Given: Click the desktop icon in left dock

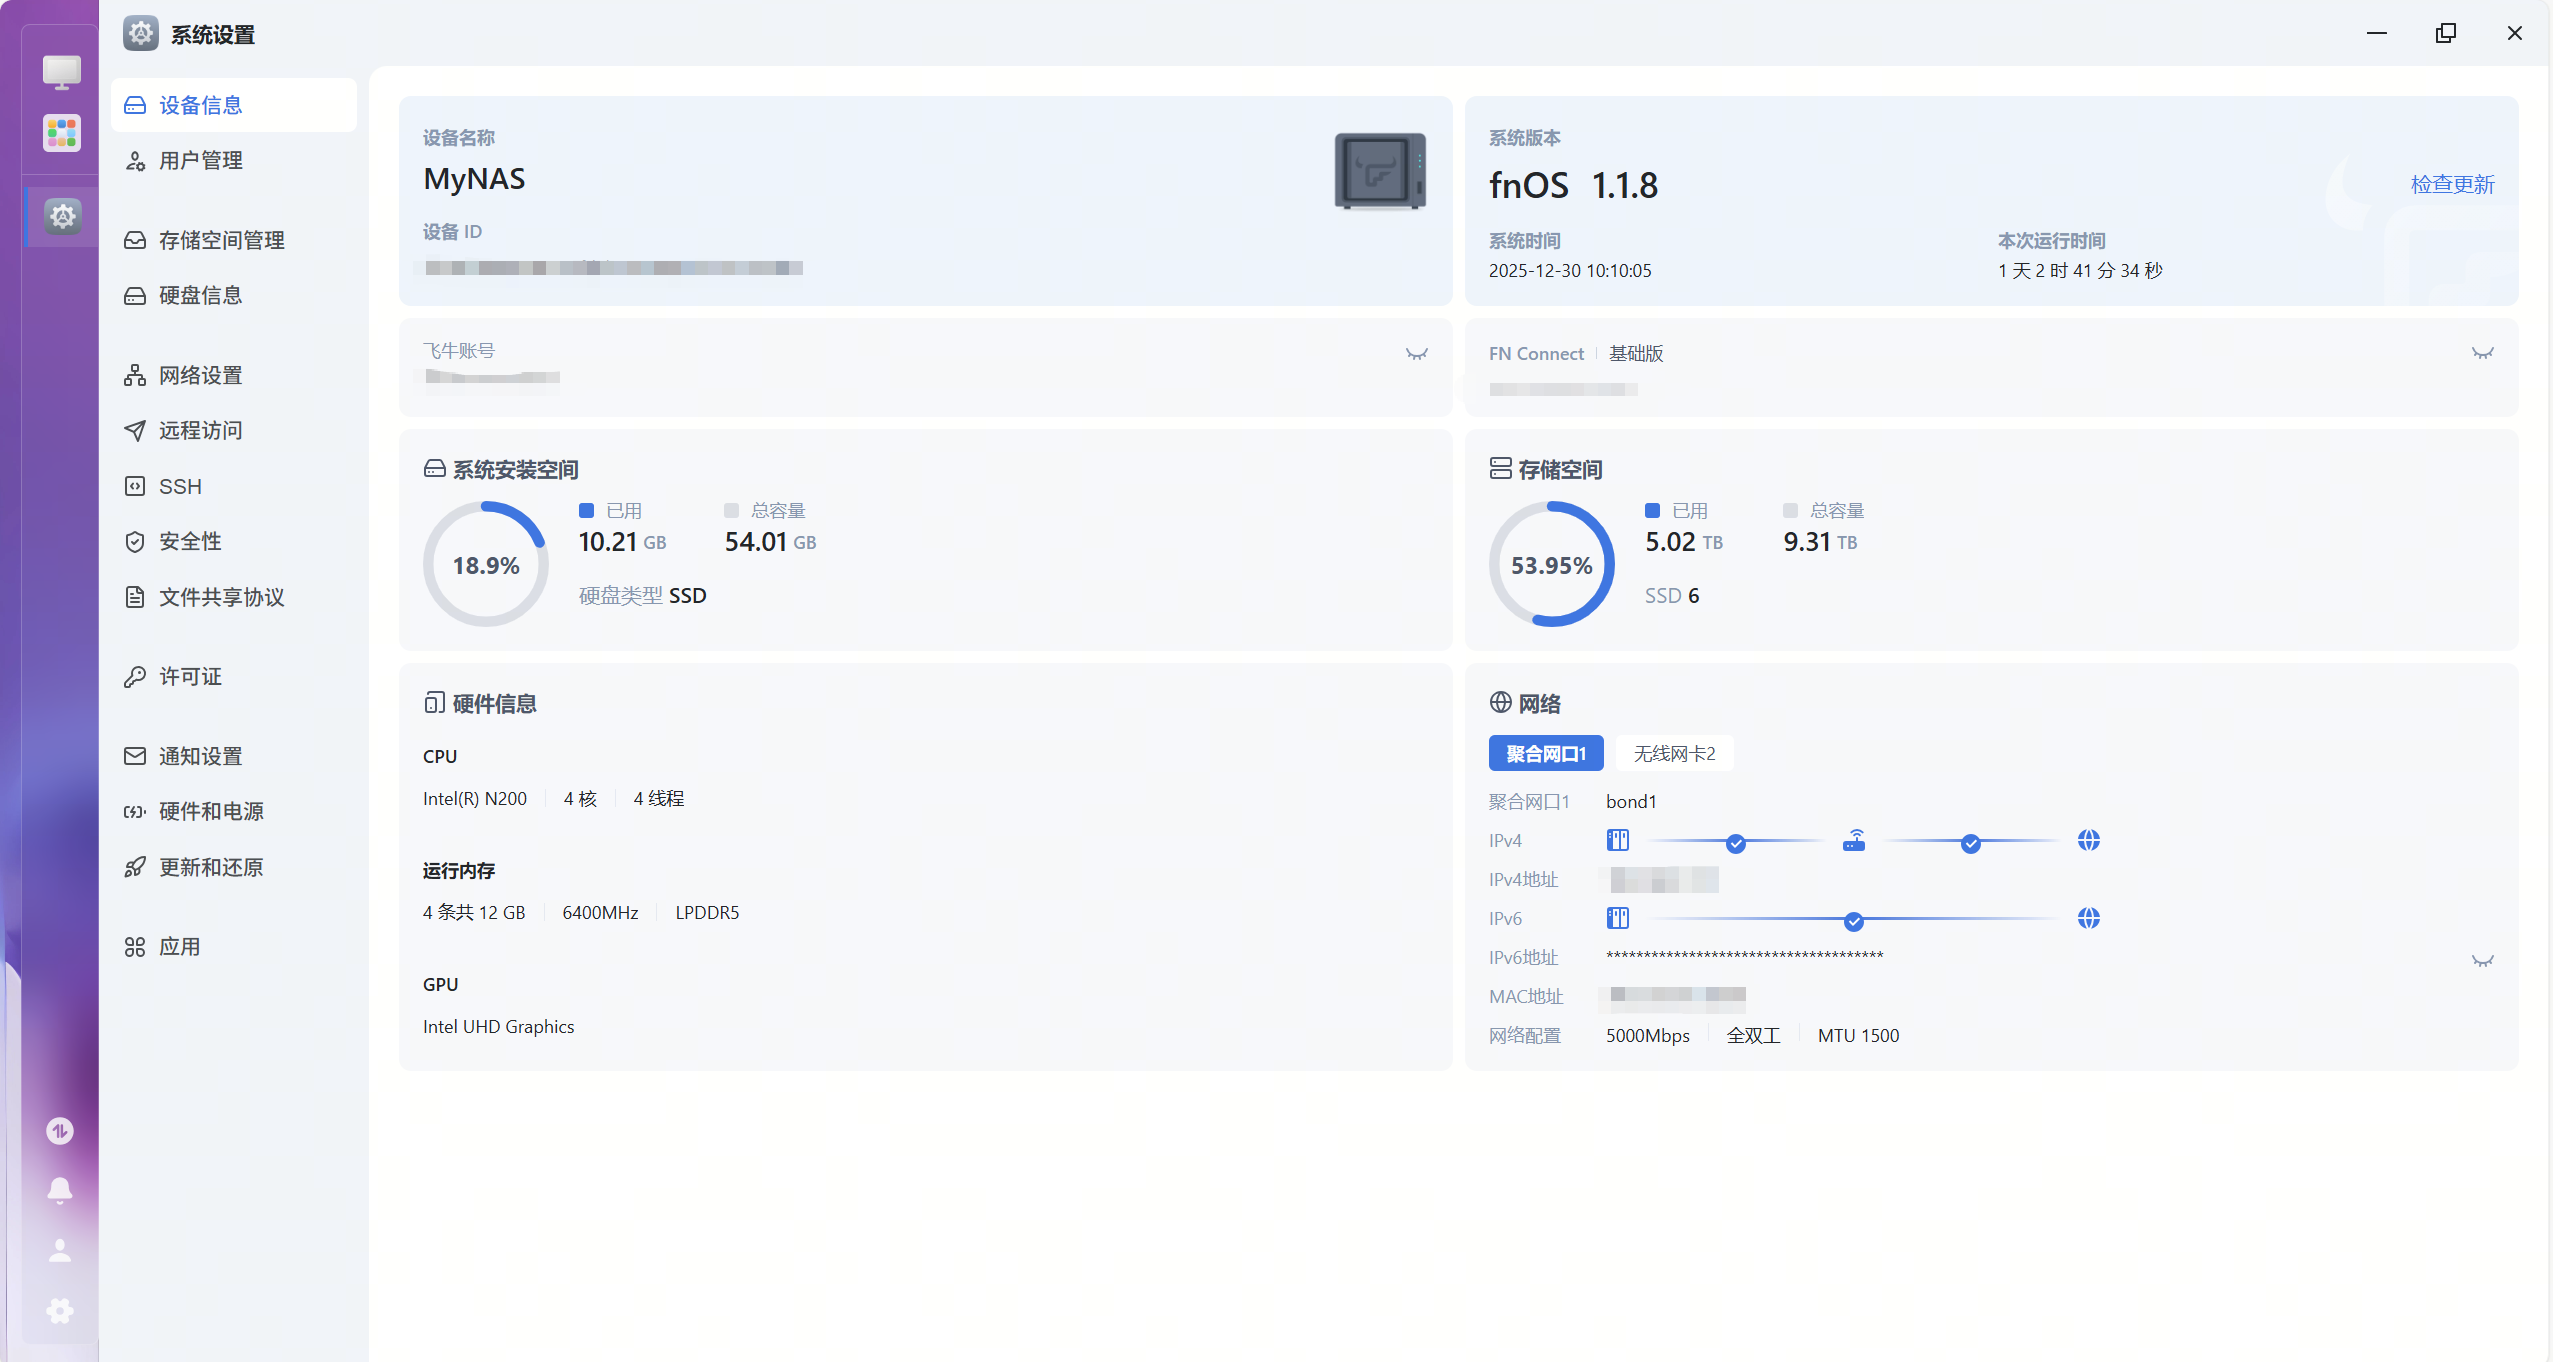Looking at the screenshot, I should coord(61,71).
